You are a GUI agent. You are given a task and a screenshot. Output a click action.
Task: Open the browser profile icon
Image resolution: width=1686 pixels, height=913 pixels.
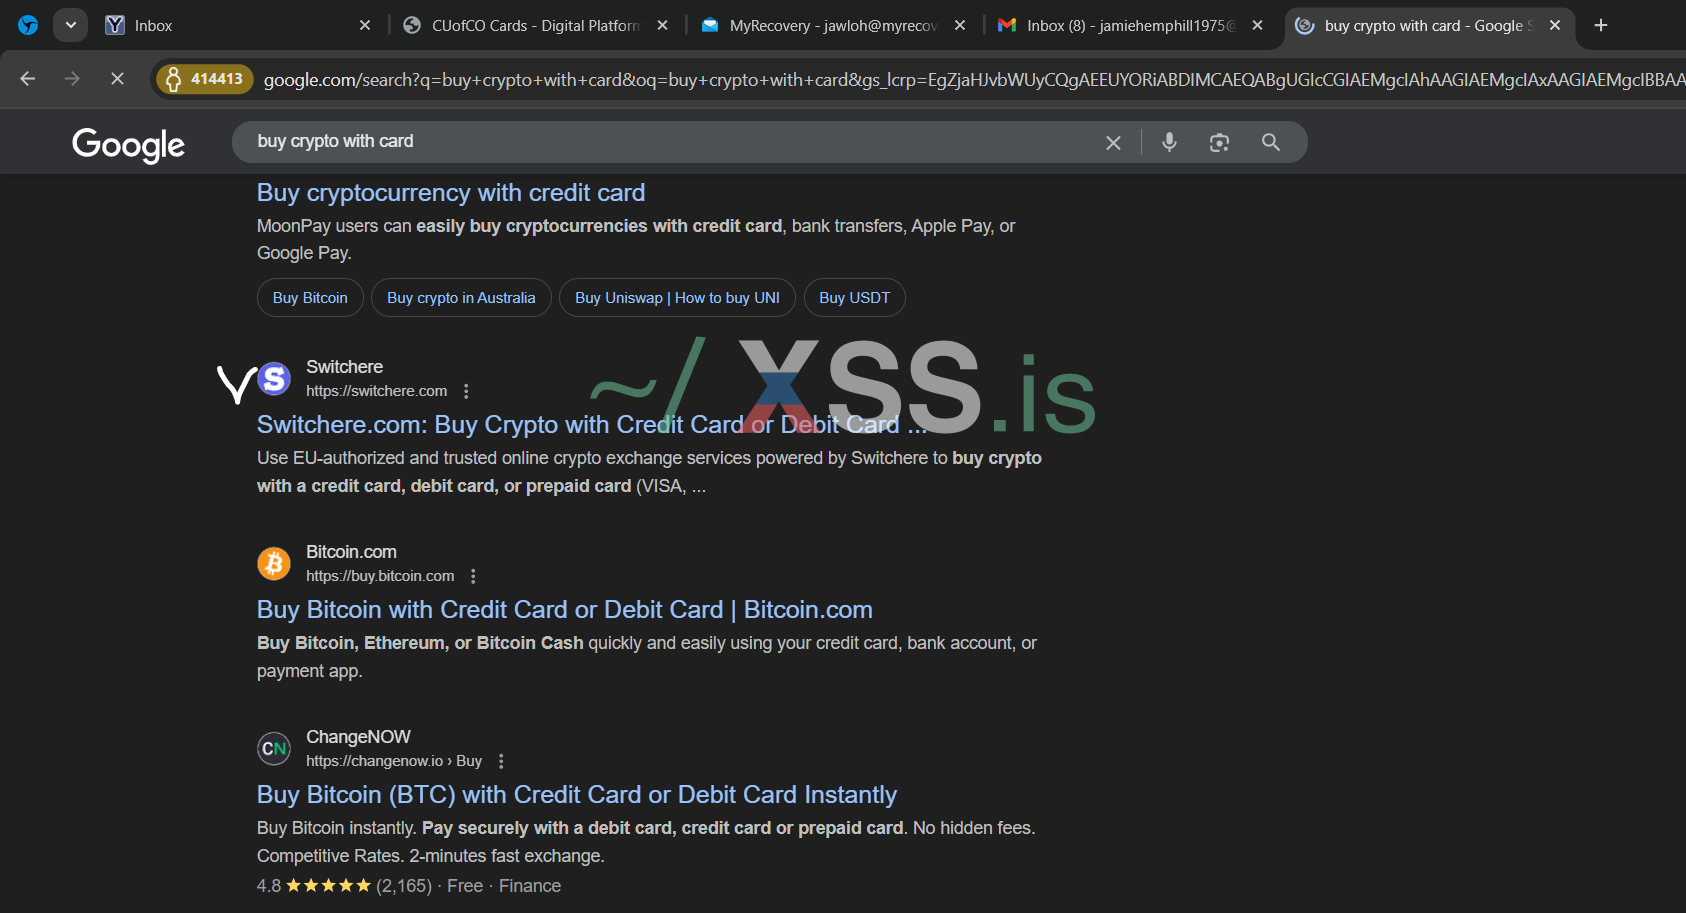pyautogui.click(x=28, y=25)
